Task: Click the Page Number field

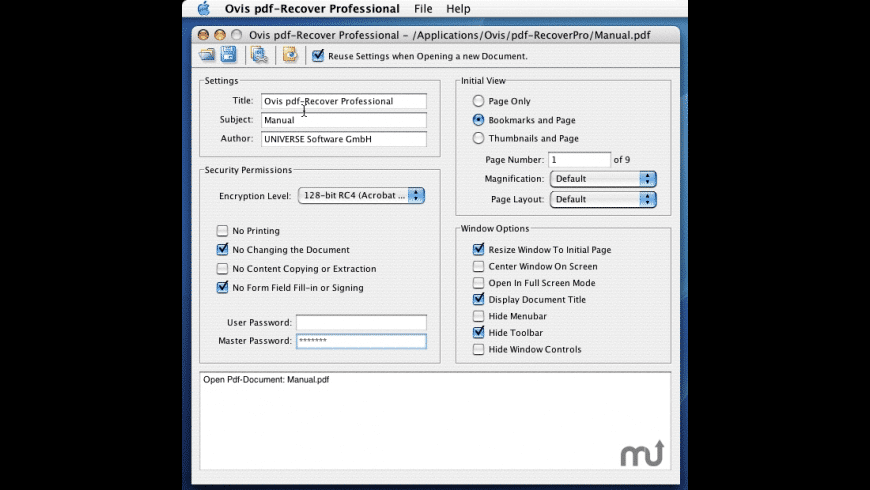Action: point(579,160)
